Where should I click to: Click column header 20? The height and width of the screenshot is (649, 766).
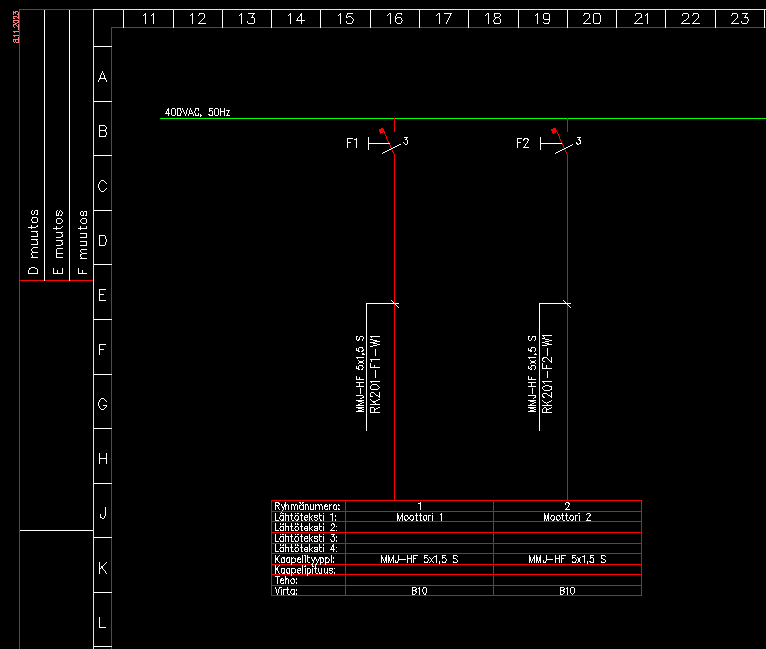click(591, 19)
